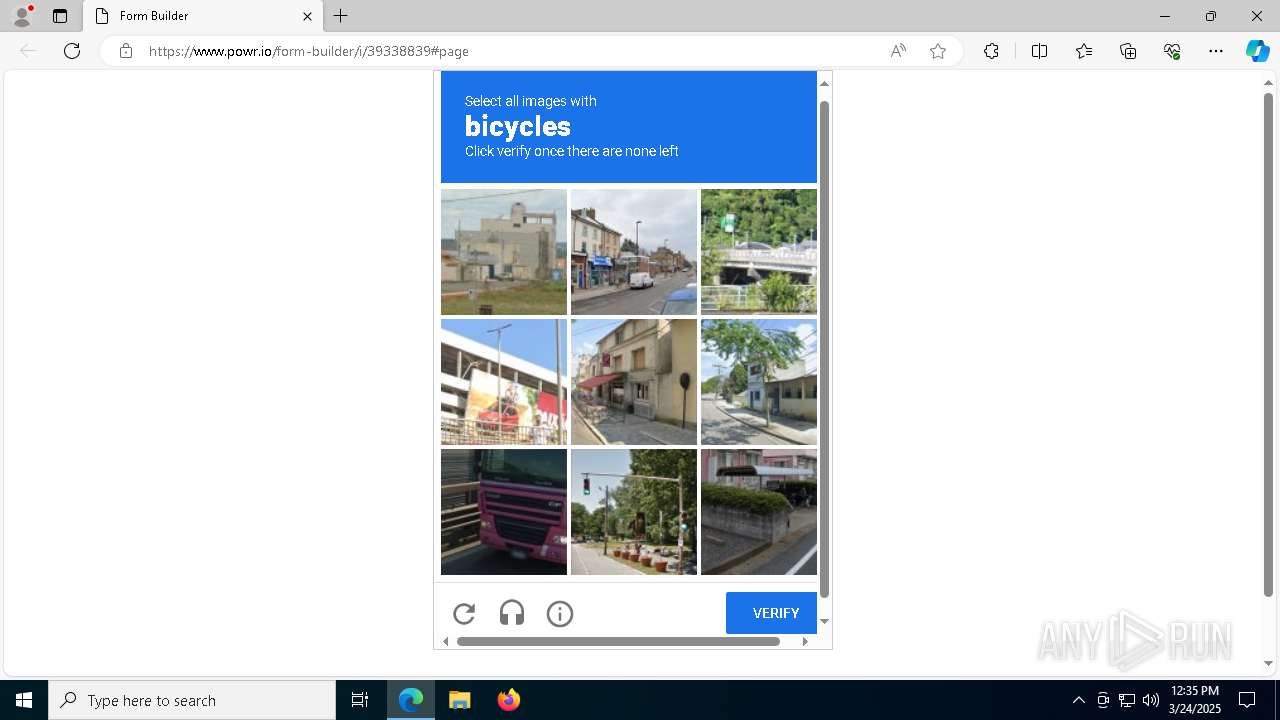Click the captcha frame vertical scrollbar
Image resolution: width=1280 pixels, height=720 pixels.
[824, 350]
